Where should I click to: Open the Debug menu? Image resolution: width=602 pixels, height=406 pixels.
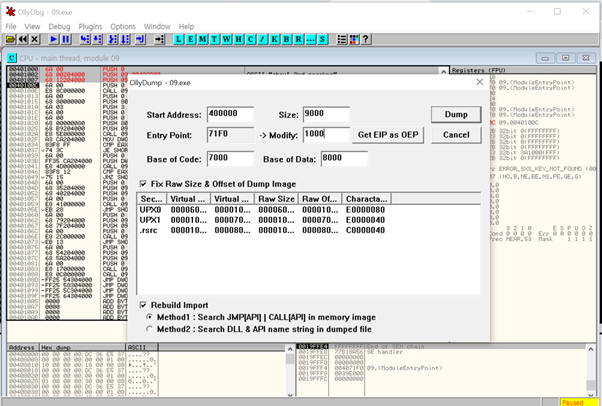click(59, 27)
